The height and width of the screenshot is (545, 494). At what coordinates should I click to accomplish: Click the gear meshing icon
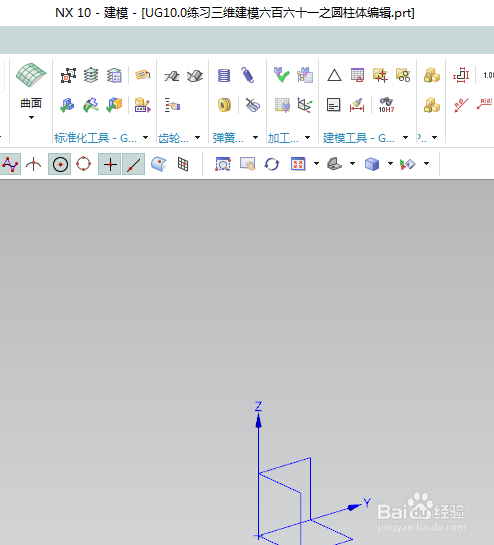195,75
